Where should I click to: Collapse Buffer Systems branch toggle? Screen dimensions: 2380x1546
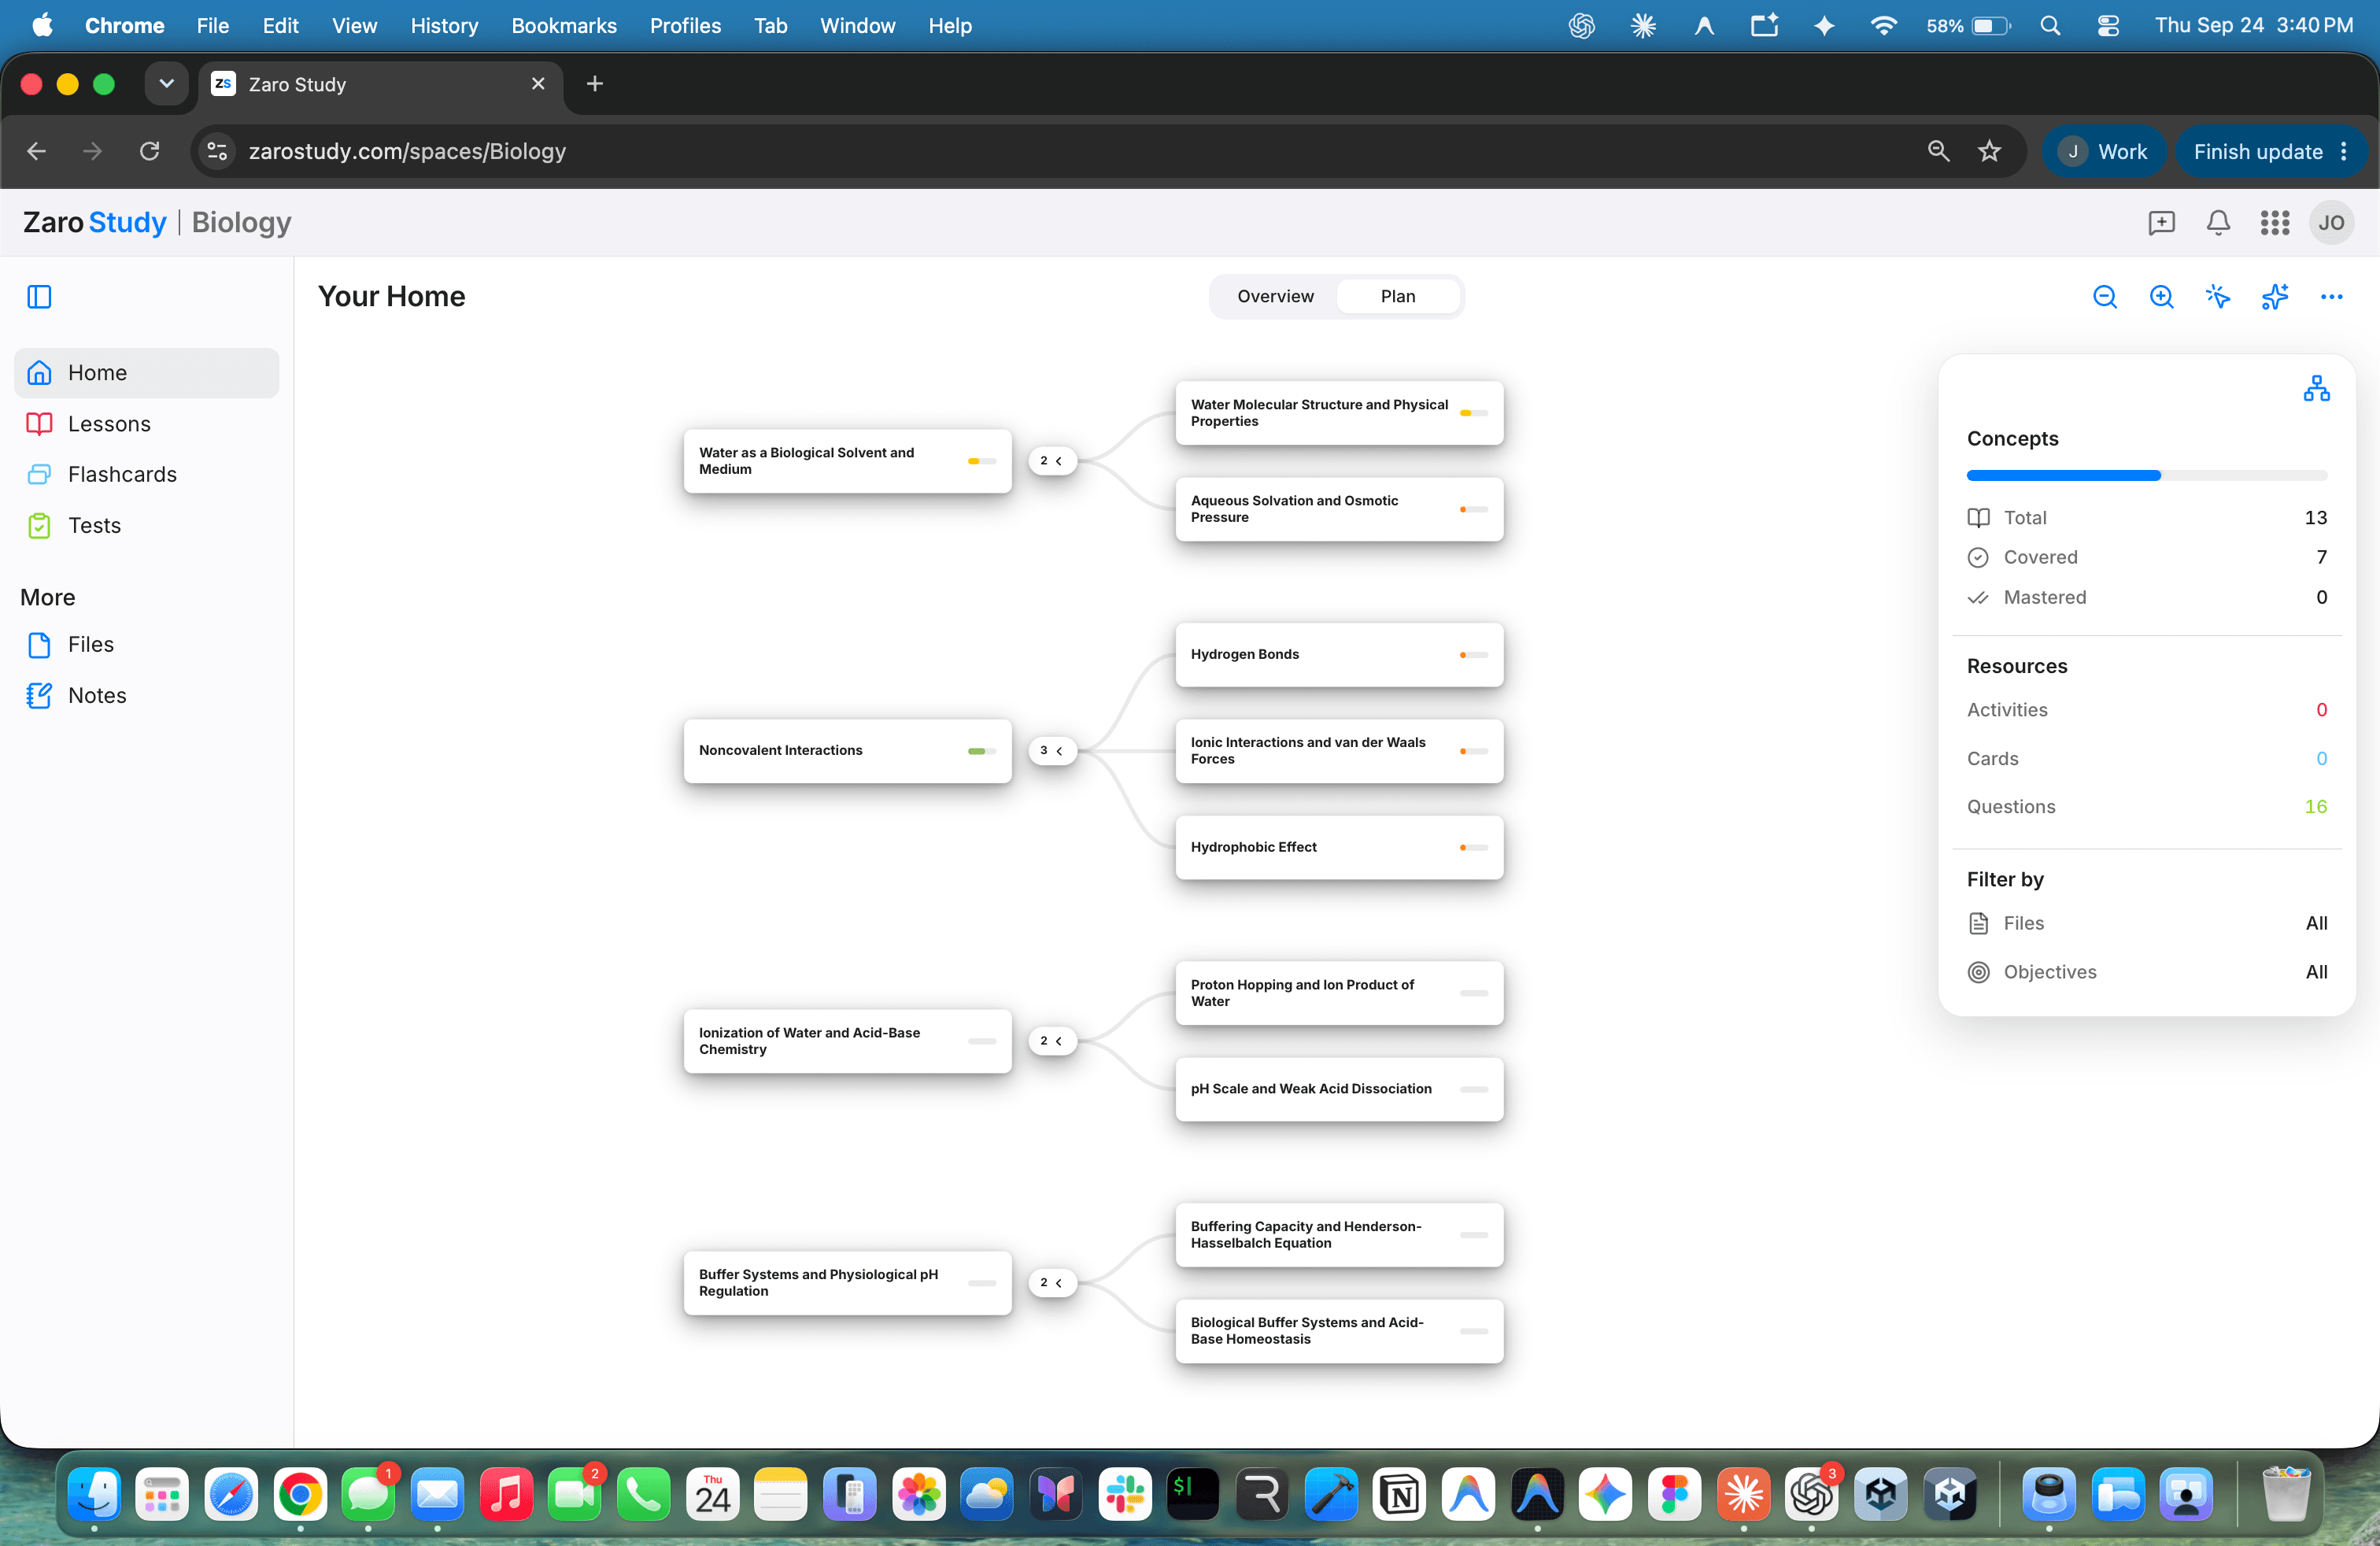[x=1052, y=1282]
